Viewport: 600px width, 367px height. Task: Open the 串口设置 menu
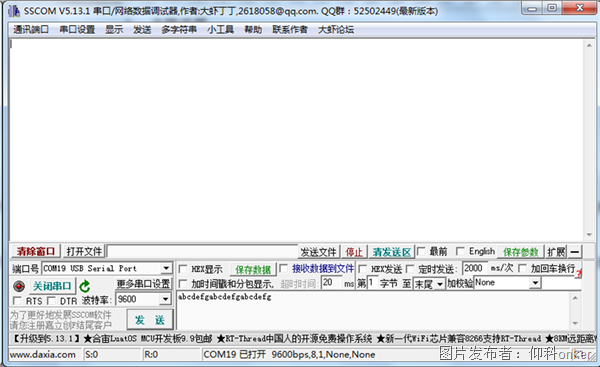click(x=77, y=29)
